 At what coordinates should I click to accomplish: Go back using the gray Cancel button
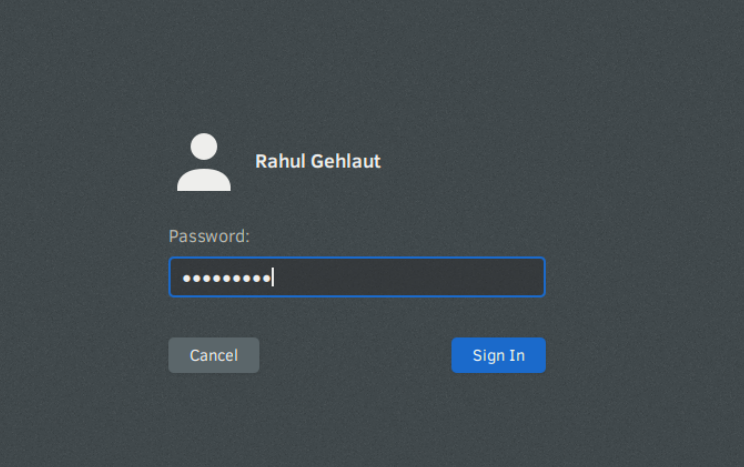[x=214, y=355]
